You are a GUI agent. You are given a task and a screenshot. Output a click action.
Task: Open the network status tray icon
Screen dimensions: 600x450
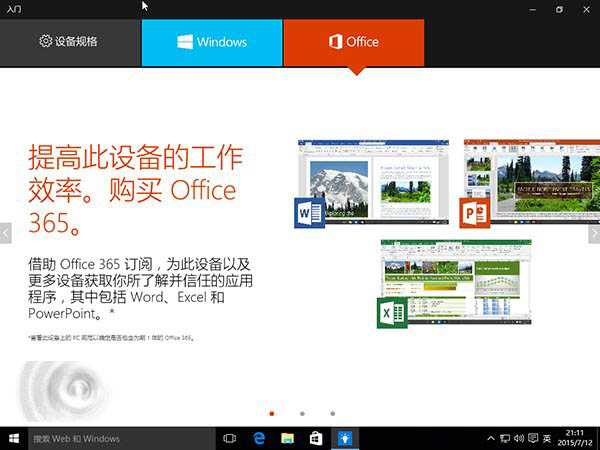click(x=505, y=439)
